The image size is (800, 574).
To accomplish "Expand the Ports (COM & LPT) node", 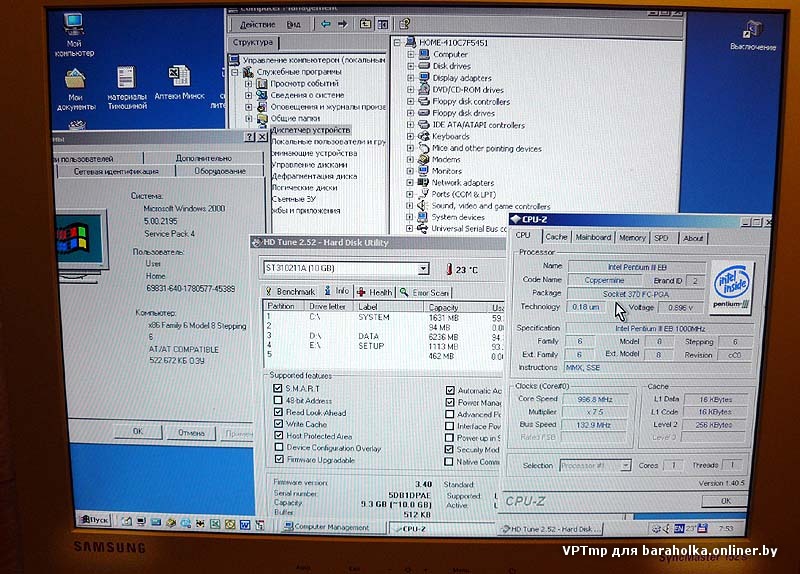I will (410, 194).
